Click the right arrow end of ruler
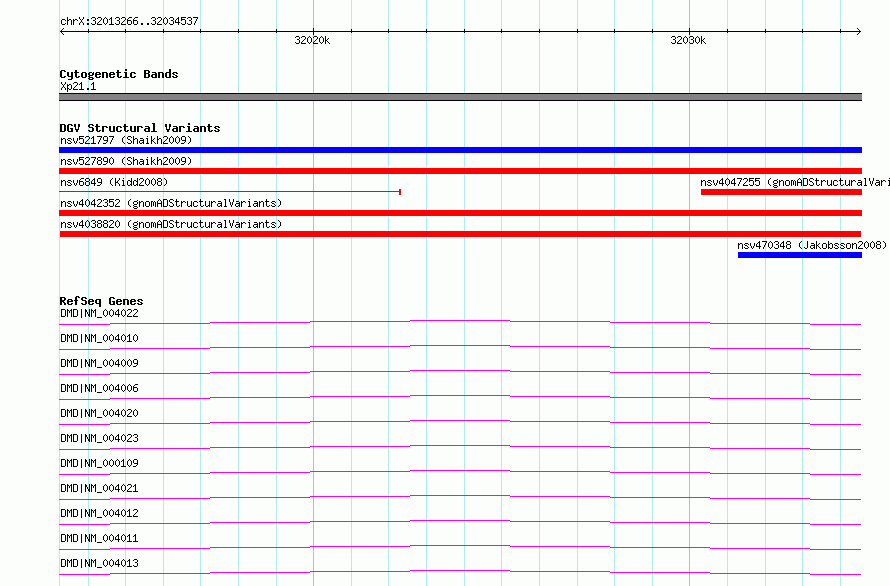The image size is (890, 586). pyautogui.click(x=858, y=31)
